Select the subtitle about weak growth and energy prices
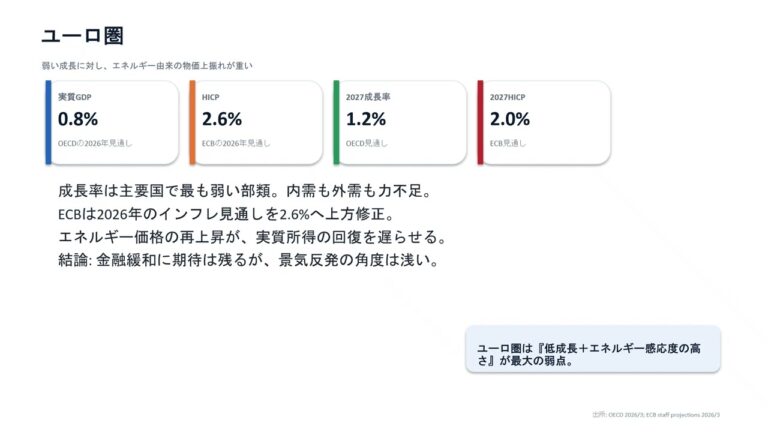Viewport: 768px width, 432px height. click(147, 66)
